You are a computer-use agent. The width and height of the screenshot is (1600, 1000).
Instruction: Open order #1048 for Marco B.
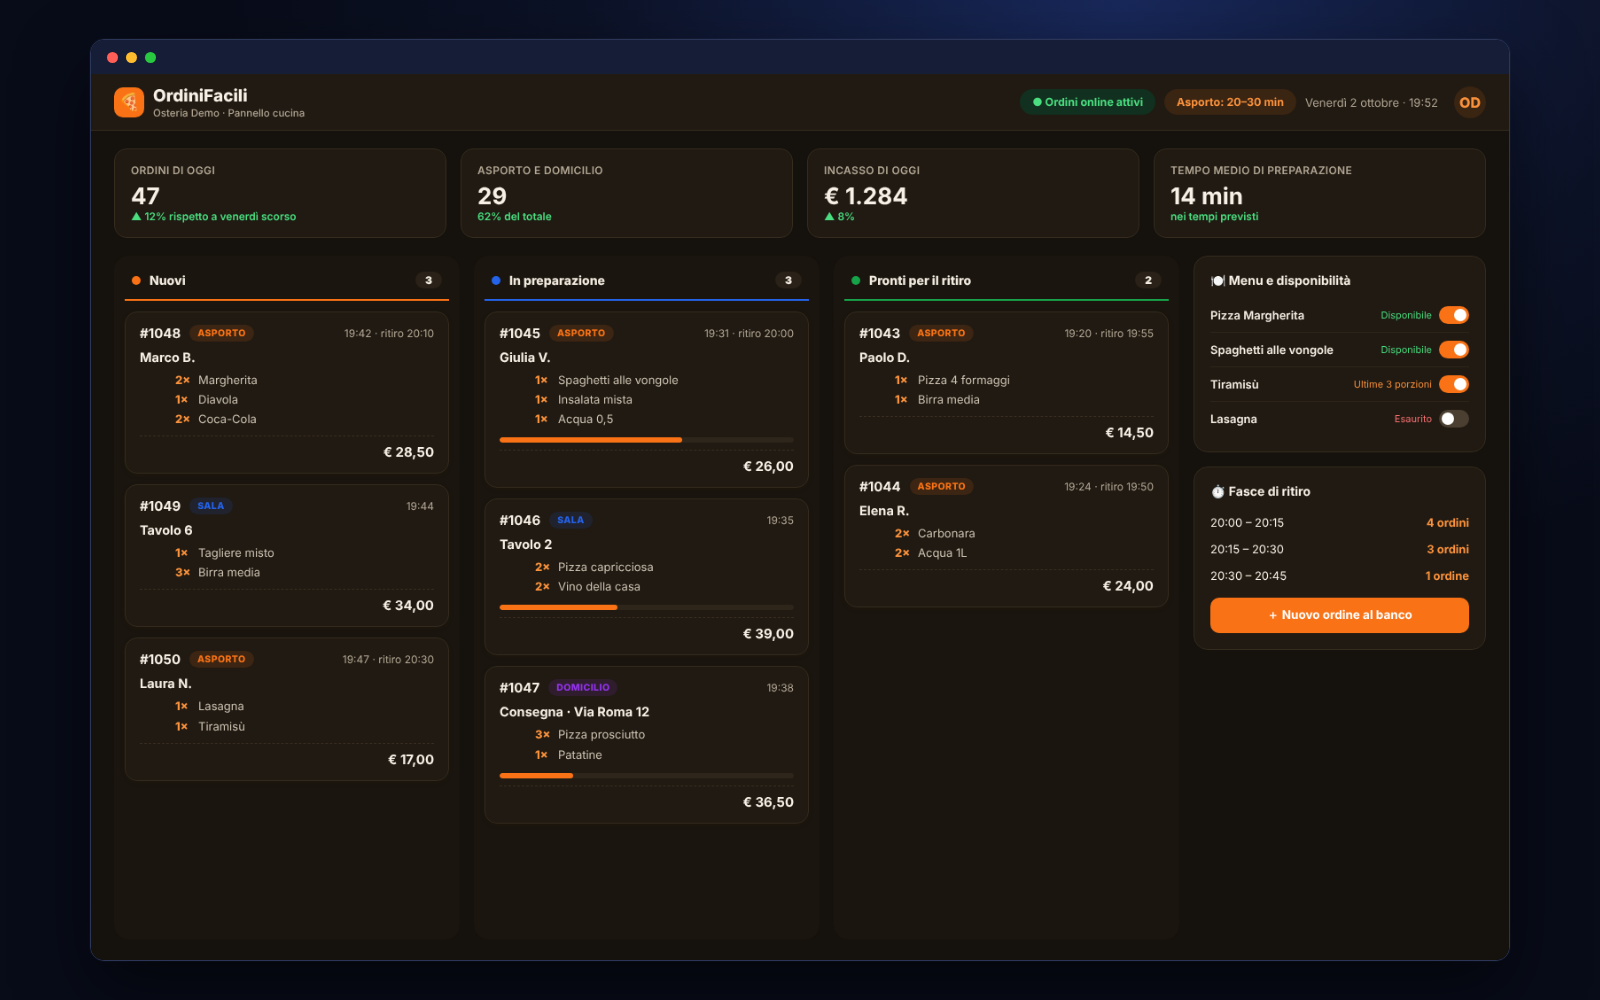point(287,392)
